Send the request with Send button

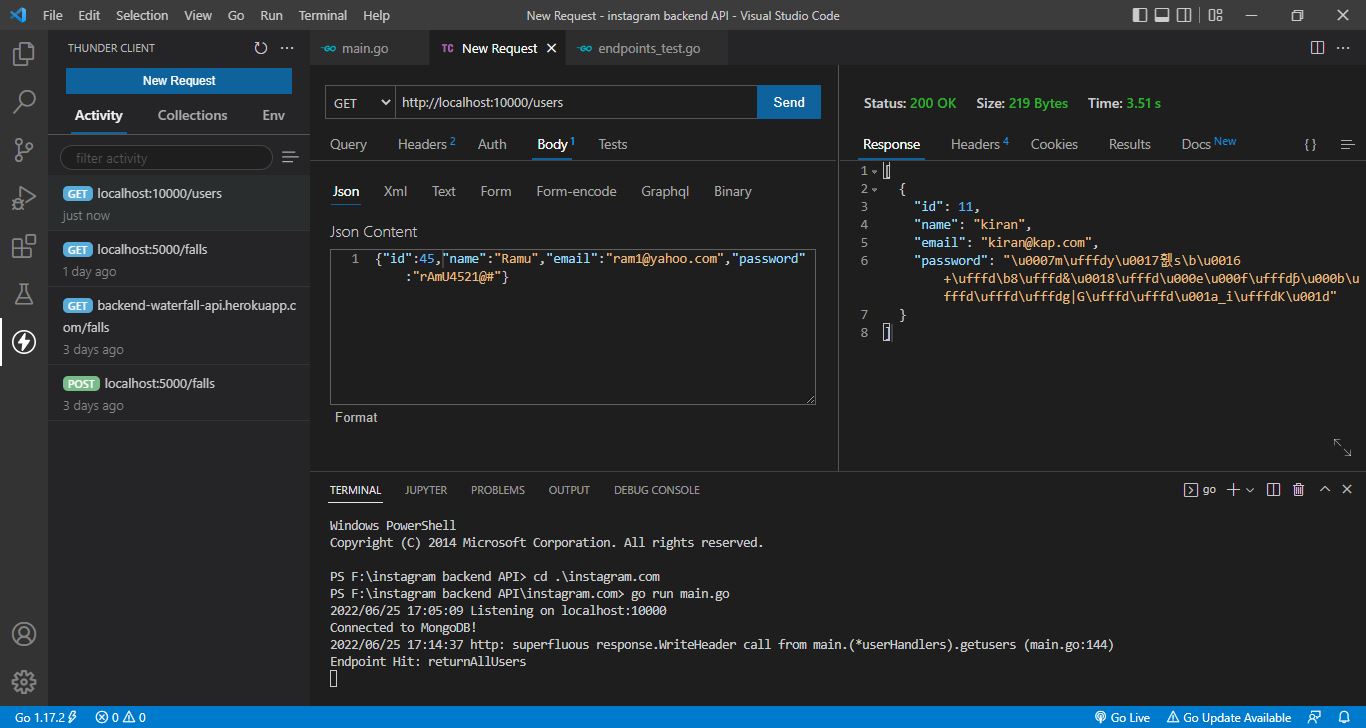pyautogui.click(x=789, y=102)
